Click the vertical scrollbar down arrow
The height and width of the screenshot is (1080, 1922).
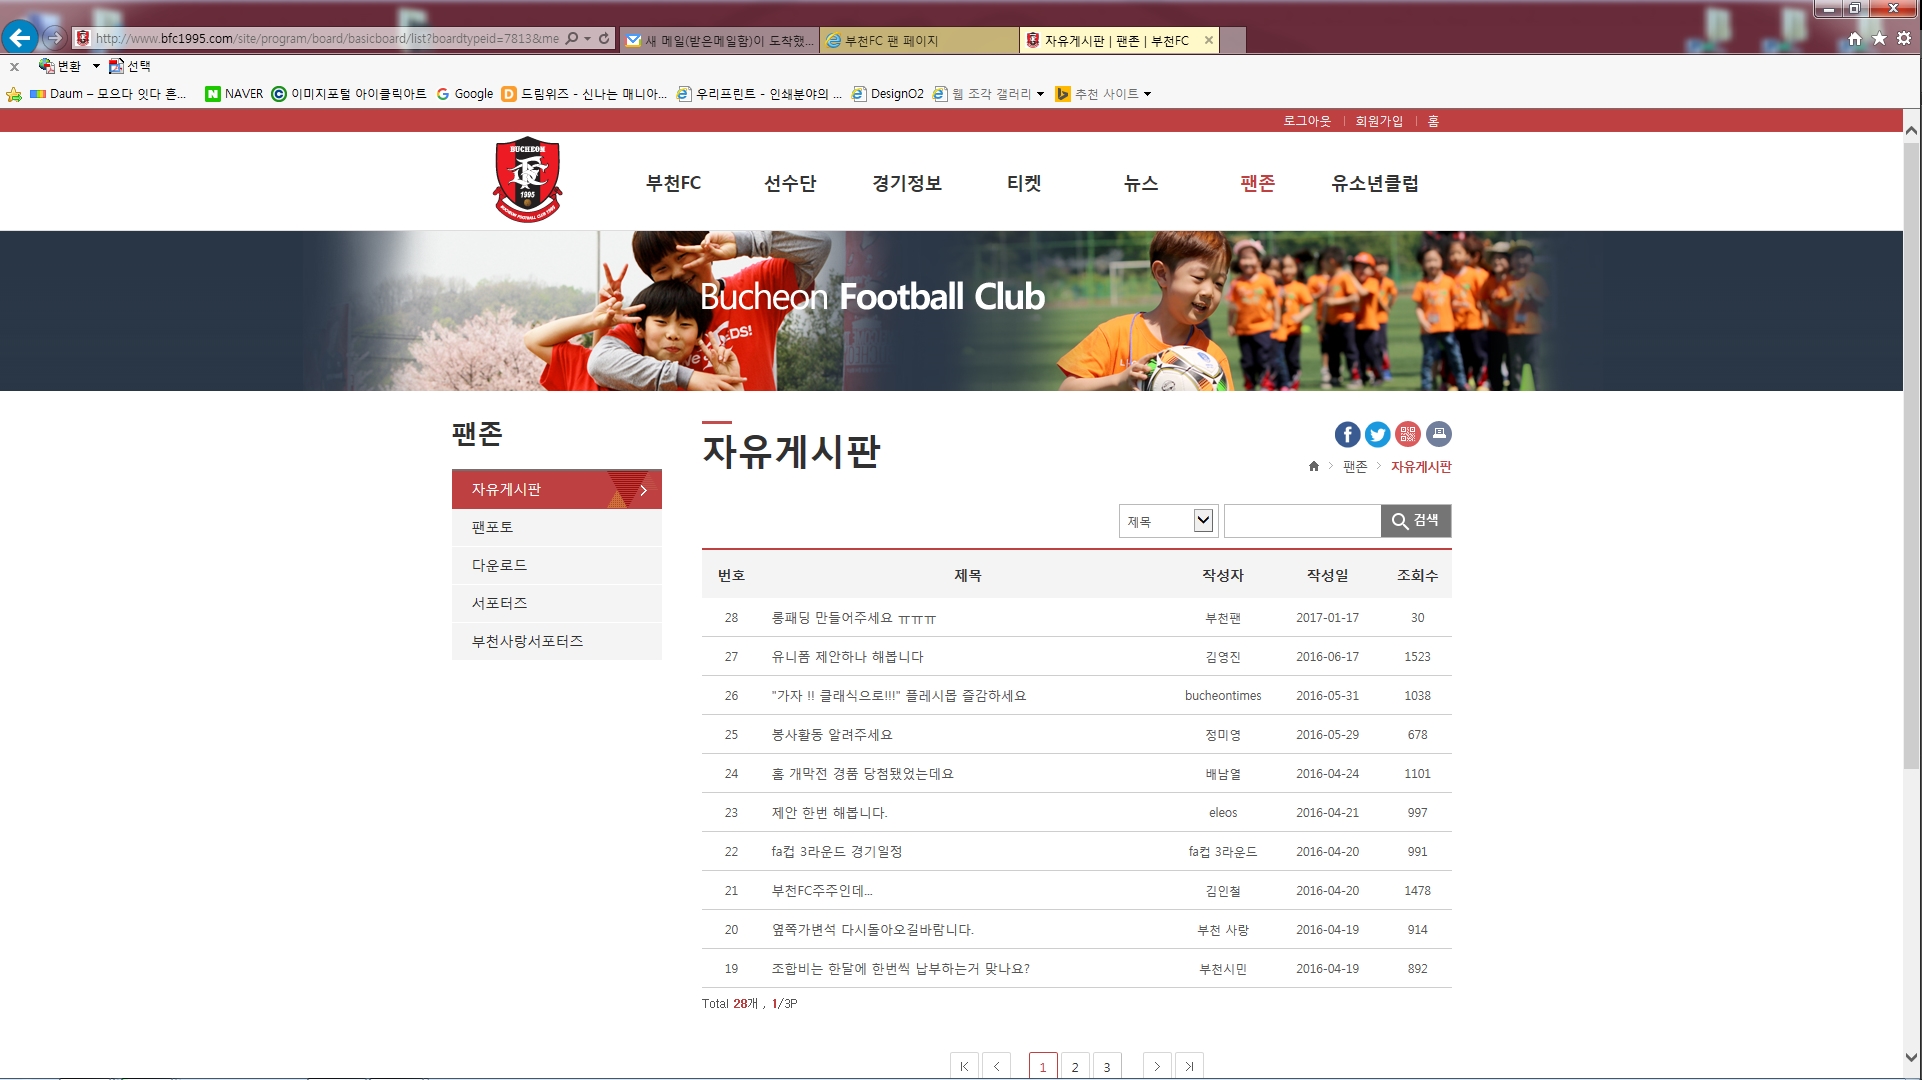(1911, 1057)
